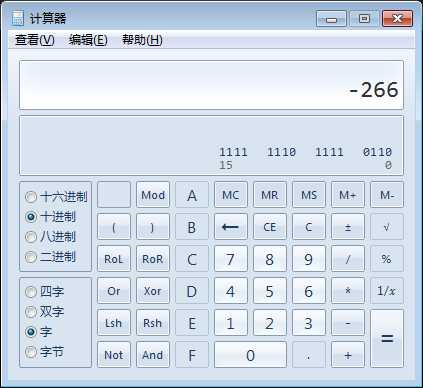Click the Or bitwise button
423x388 pixels.
(114, 291)
